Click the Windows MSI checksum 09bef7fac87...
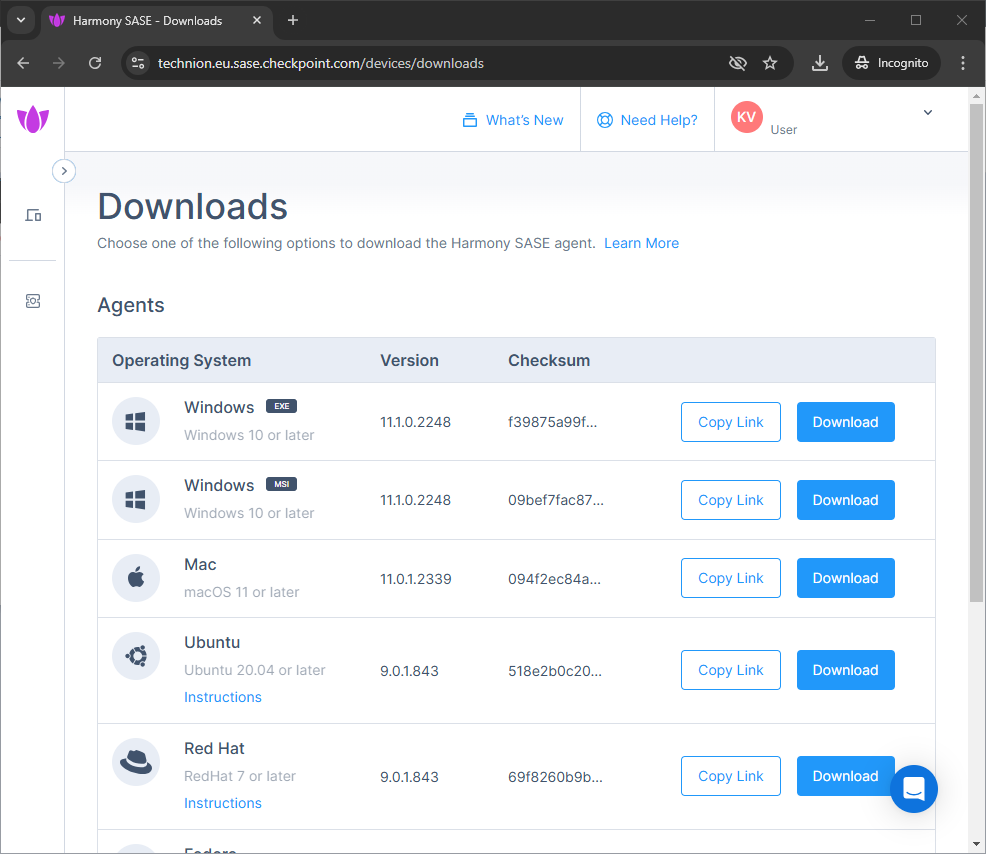The width and height of the screenshot is (986, 854). (556, 500)
